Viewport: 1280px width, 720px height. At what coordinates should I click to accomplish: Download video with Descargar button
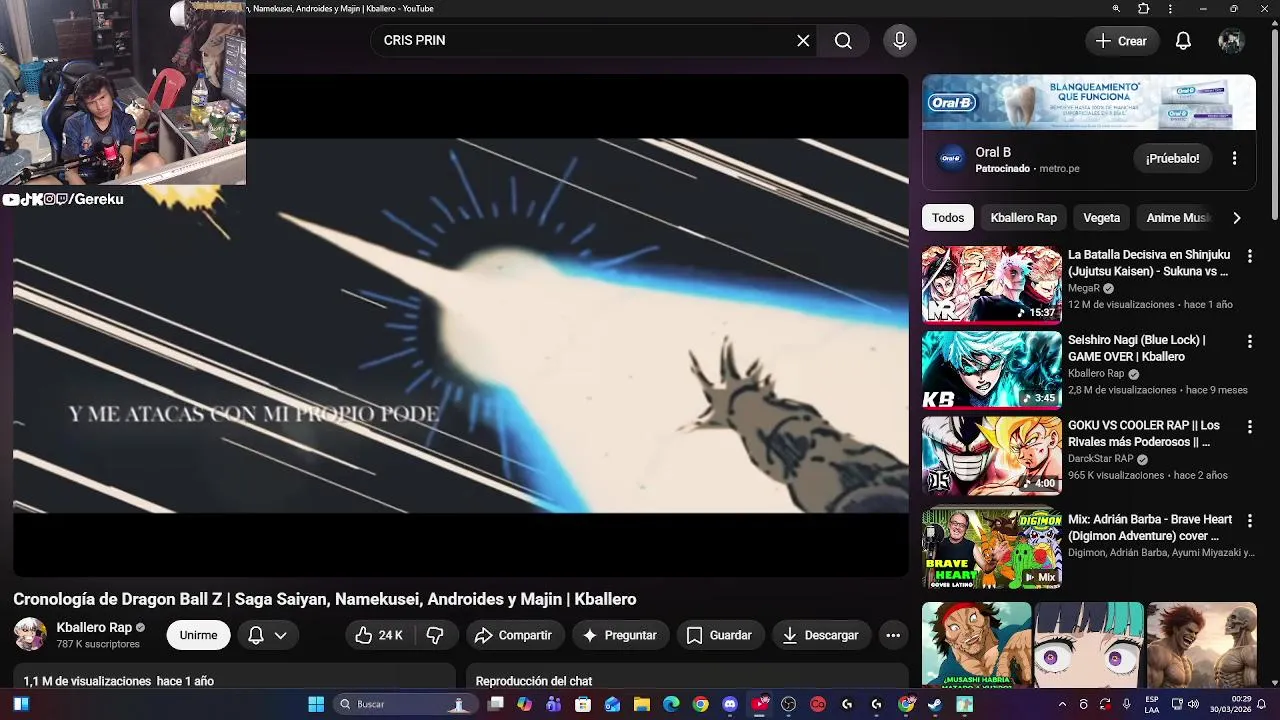point(820,635)
